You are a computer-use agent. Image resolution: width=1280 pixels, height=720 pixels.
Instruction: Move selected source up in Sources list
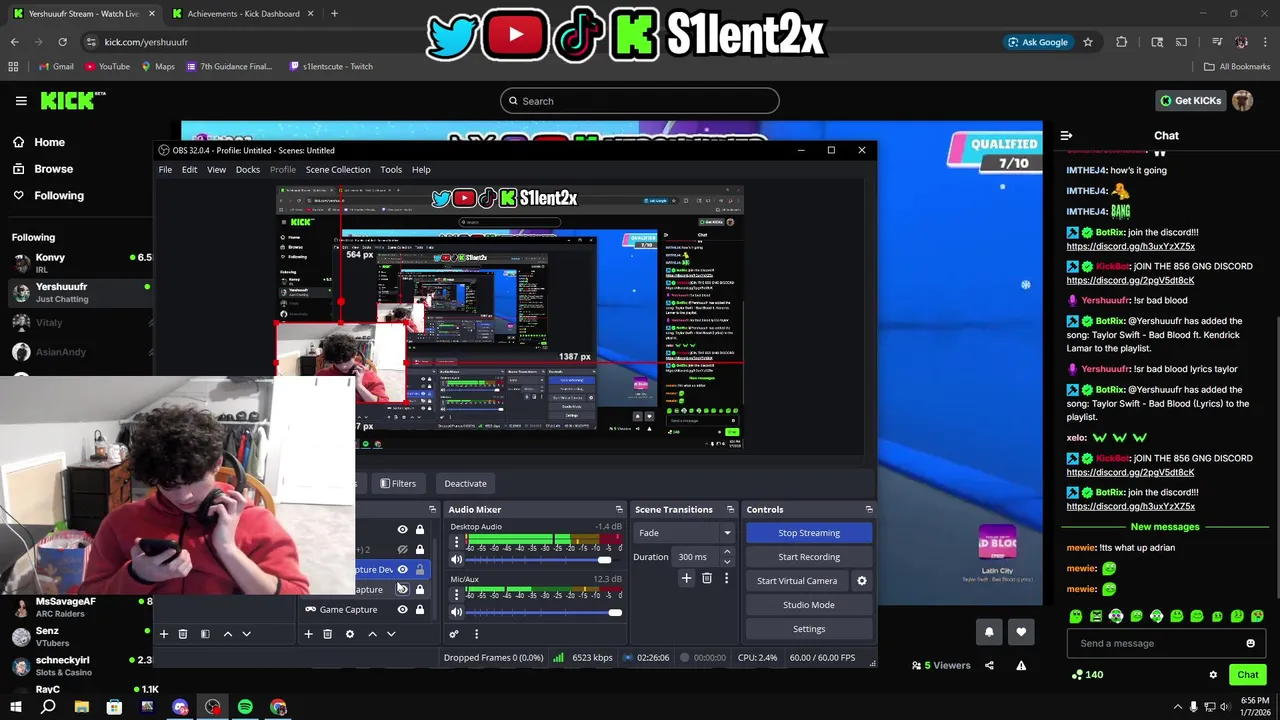pos(372,634)
